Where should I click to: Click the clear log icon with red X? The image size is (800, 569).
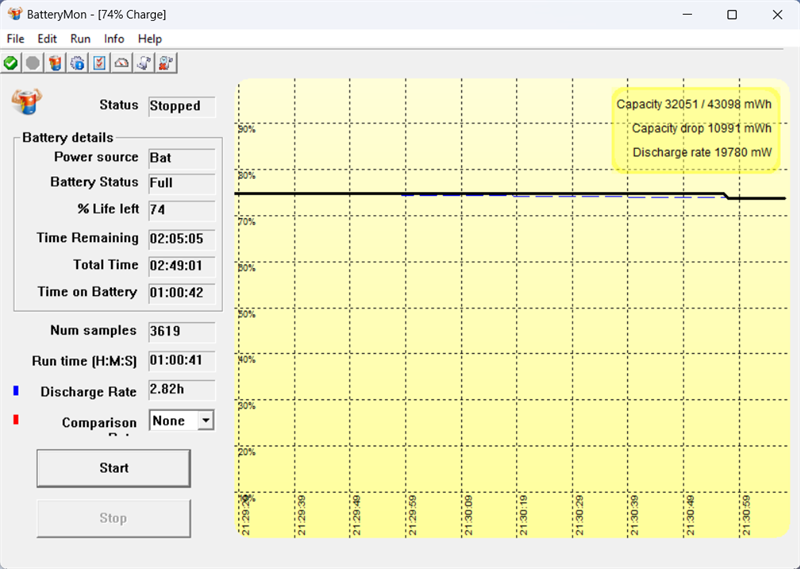point(166,63)
